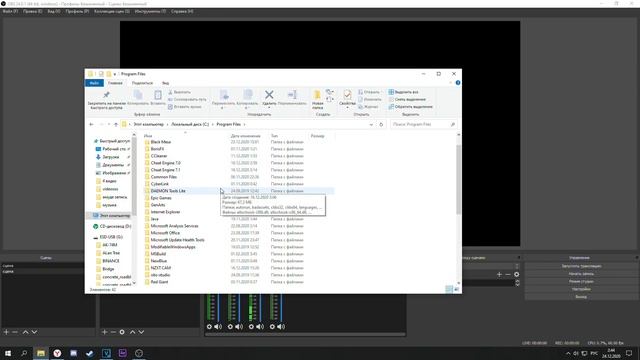Open OBS Studio icon on Windows taskbar
This screenshot has width=640, height=360.
click(x=139, y=353)
